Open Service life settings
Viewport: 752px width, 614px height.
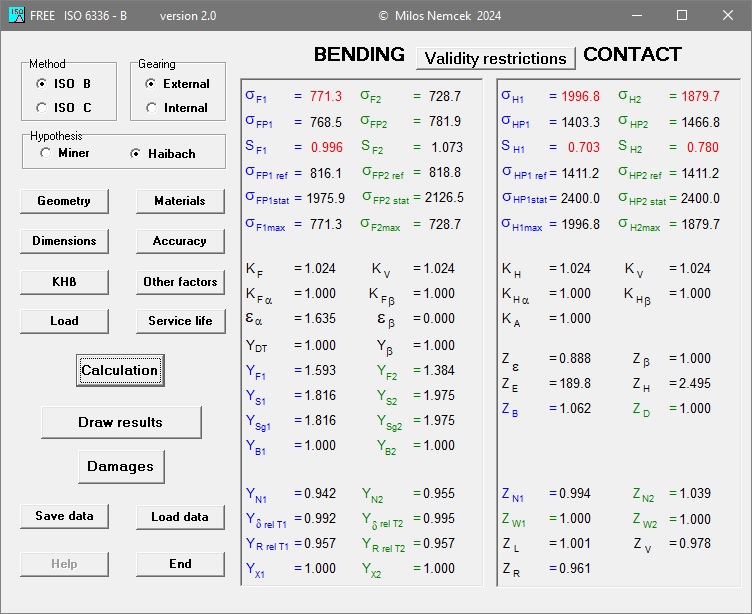180,321
